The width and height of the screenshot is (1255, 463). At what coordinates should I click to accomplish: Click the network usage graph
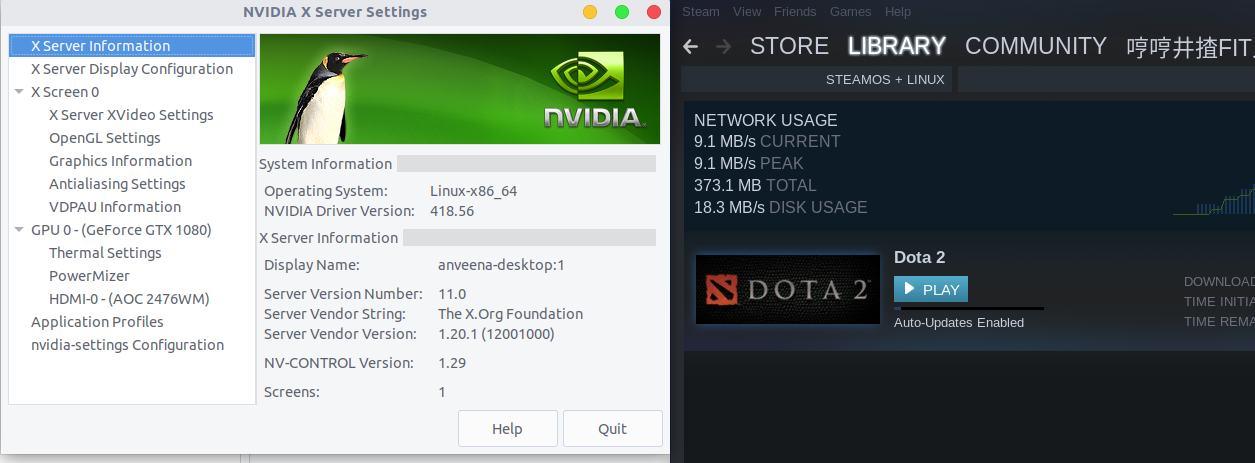click(1214, 197)
